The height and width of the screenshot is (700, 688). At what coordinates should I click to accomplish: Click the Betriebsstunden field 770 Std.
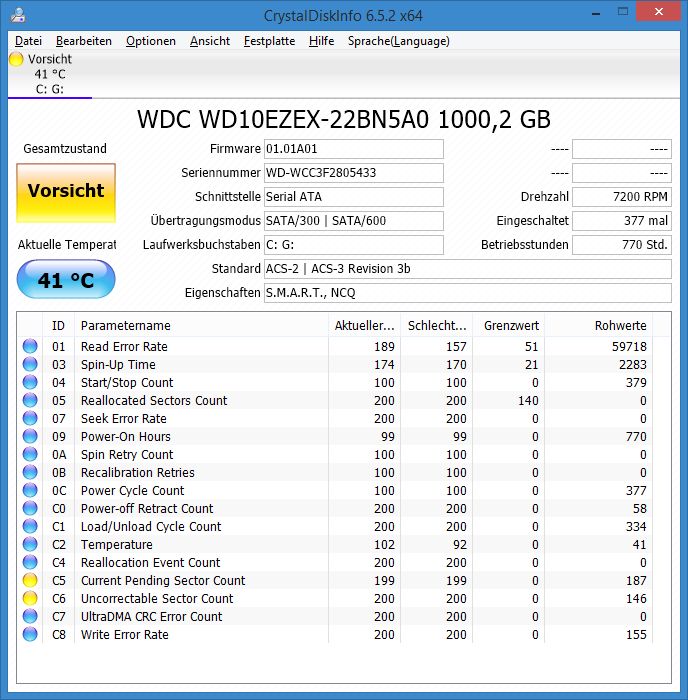(x=621, y=245)
